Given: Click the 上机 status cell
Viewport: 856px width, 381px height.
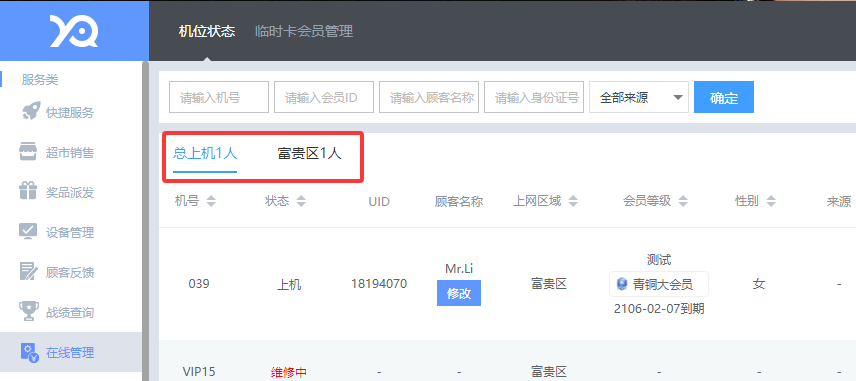Looking at the screenshot, I should point(289,284).
